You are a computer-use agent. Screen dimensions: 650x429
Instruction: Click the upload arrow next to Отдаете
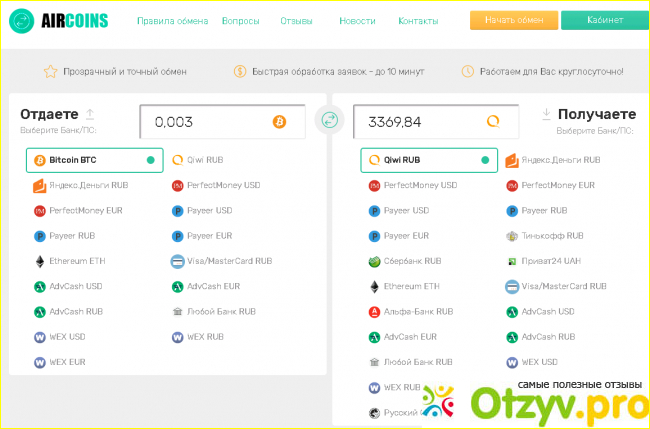coord(90,114)
